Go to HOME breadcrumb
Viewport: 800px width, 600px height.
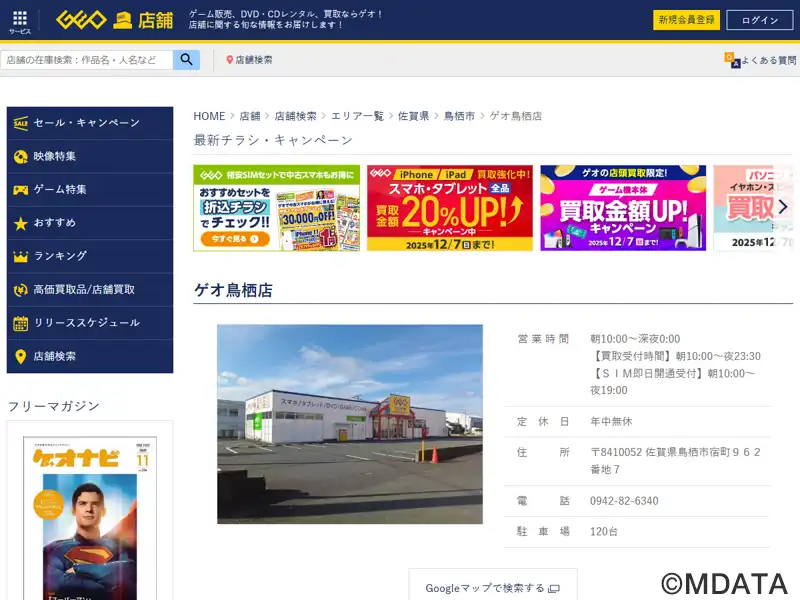(x=209, y=116)
